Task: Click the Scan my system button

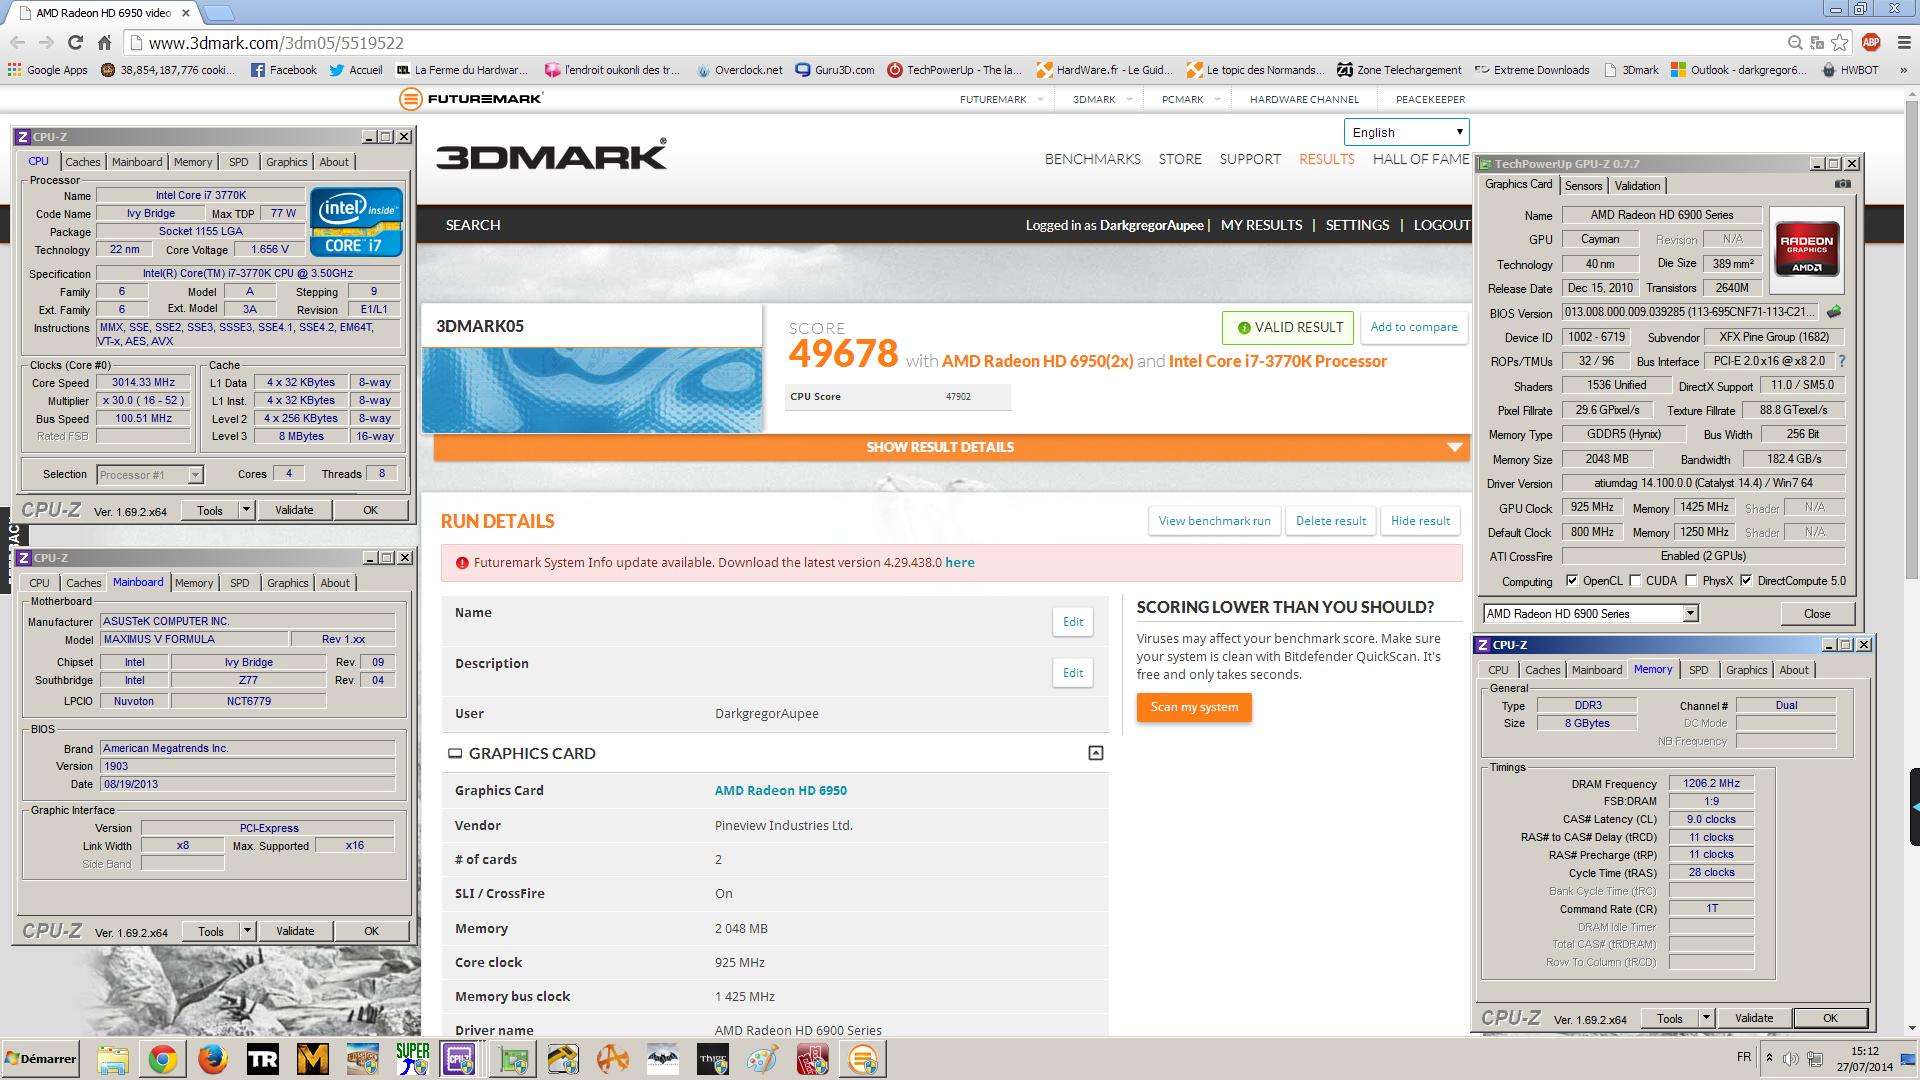Action: tap(1194, 707)
